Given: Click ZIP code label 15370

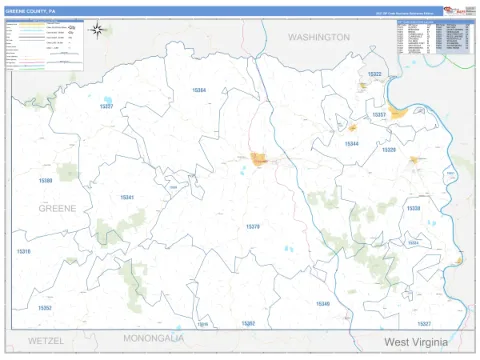Looking at the screenshot, I should pyautogui.click(x=253, y=227).
